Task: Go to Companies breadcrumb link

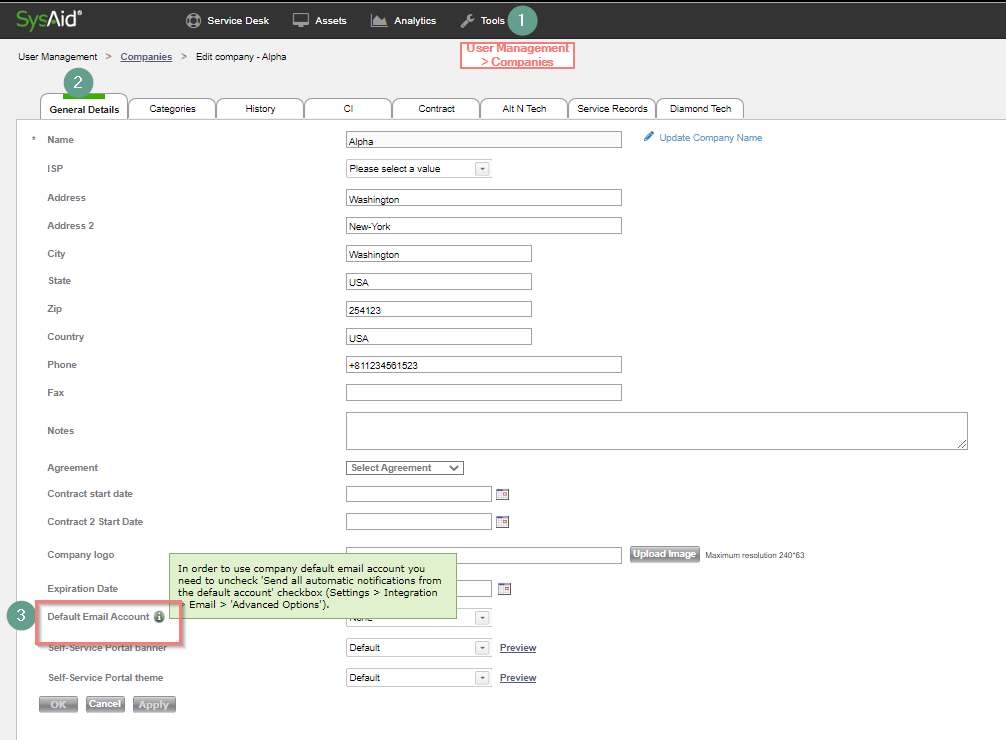Action: tap(146, 56)
